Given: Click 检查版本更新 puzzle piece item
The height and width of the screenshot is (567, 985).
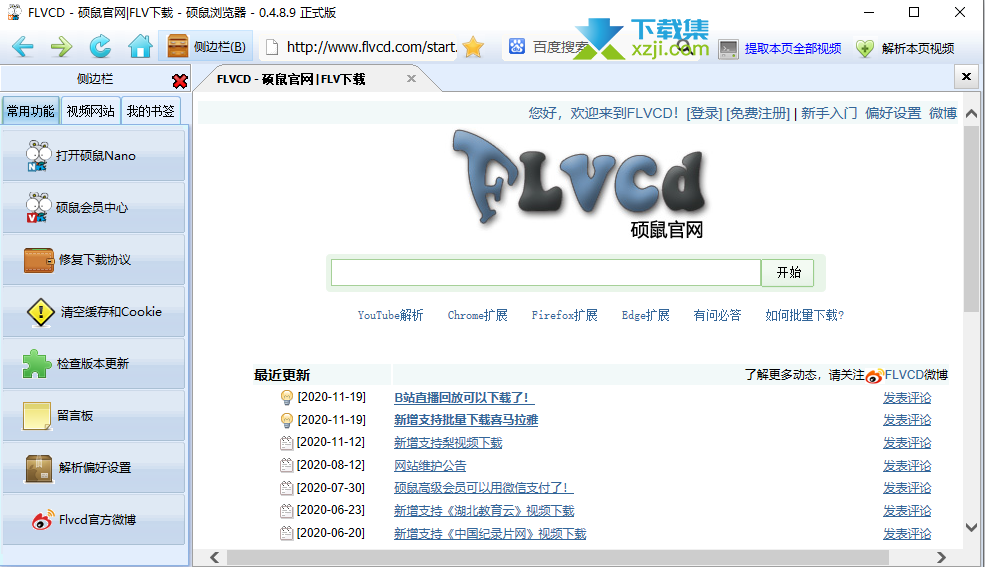Looking at the screenshot, I should [94, 364].
